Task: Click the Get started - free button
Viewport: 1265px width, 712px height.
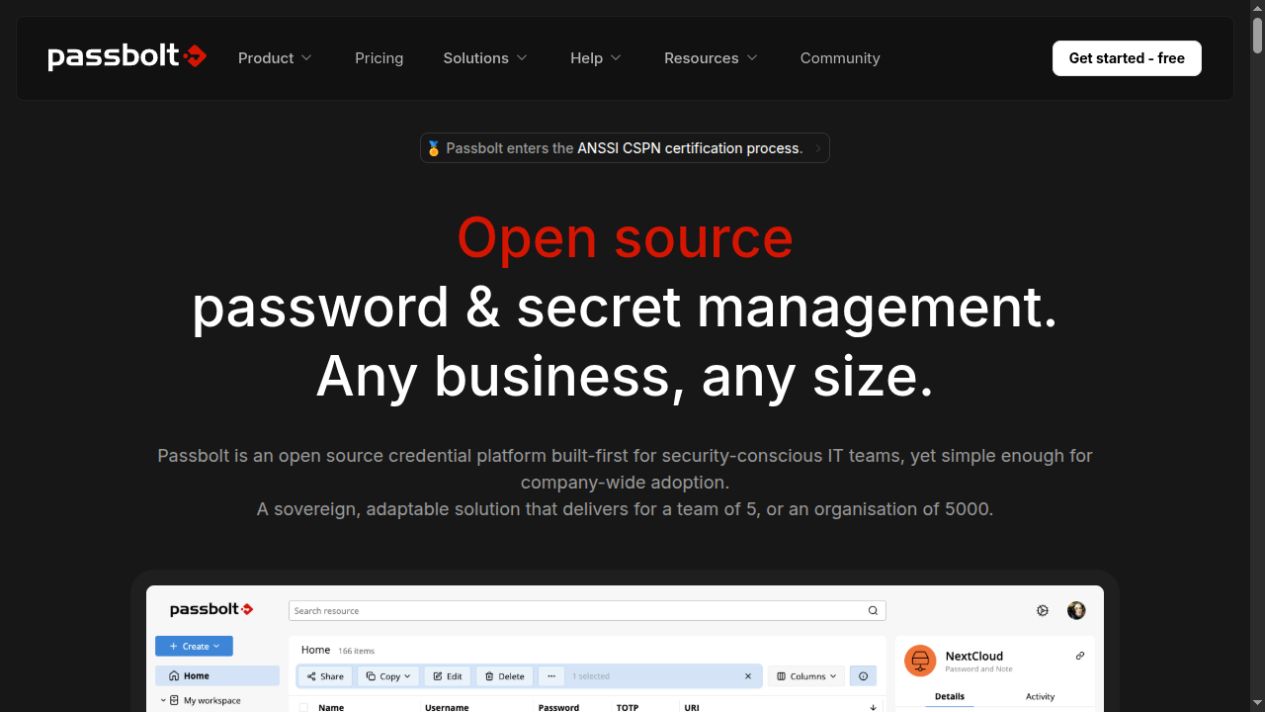Action: (x=1127, y=58)
